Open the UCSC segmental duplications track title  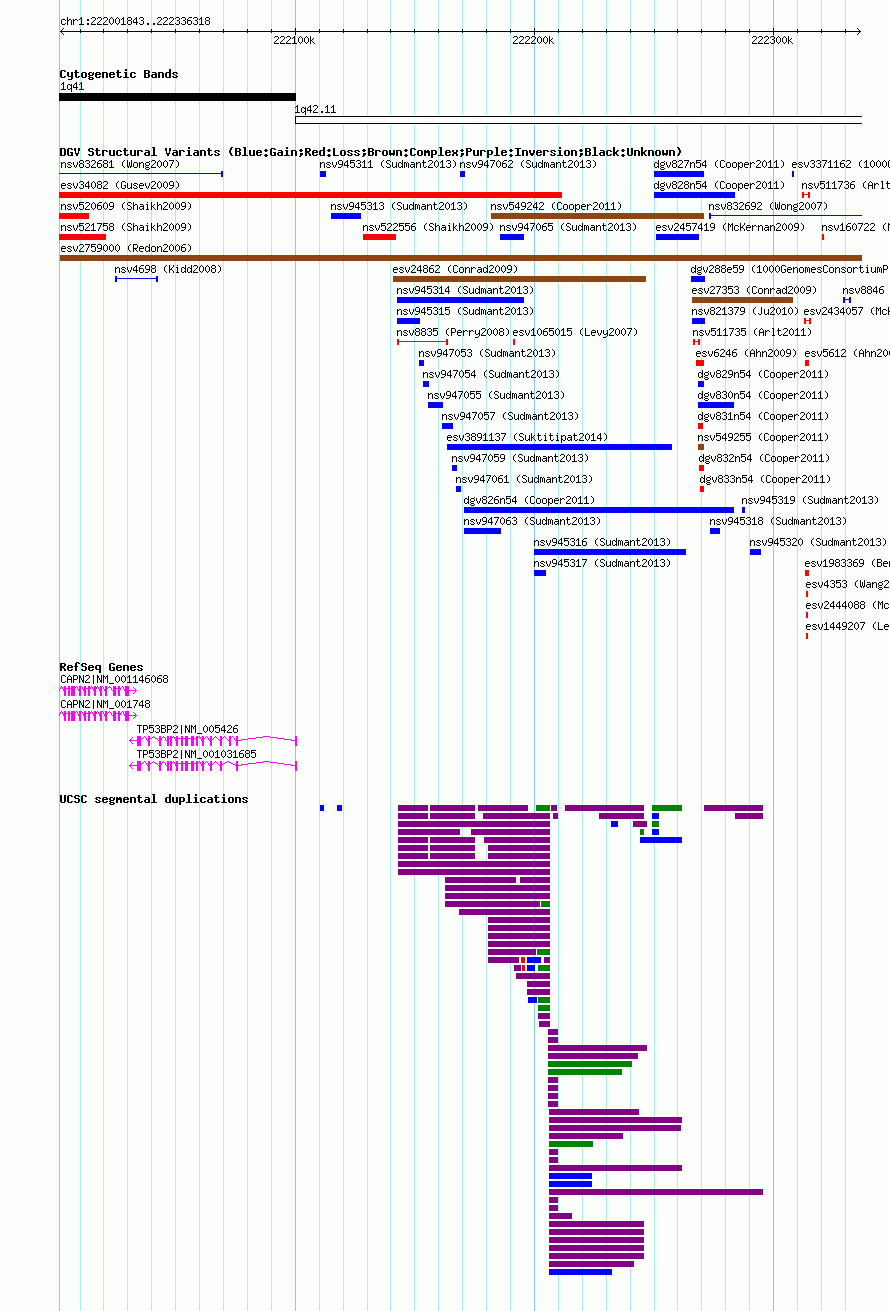pyautogui.click(x=154, y=799)
